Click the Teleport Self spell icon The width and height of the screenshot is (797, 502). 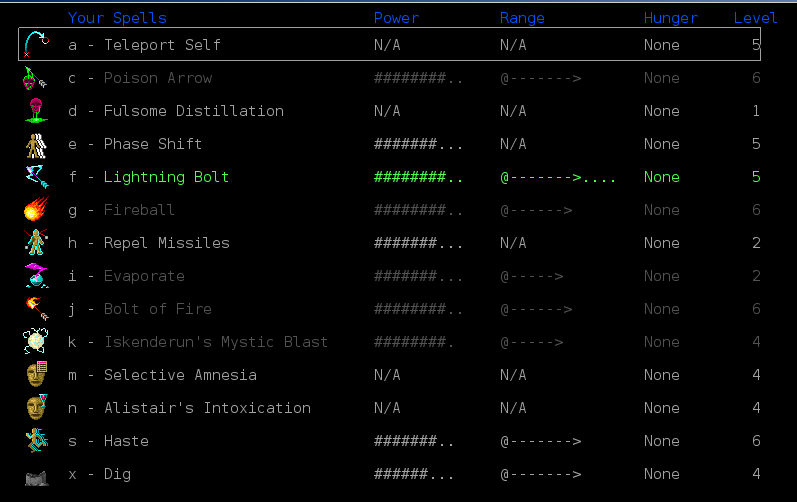[x=36, y=45]
